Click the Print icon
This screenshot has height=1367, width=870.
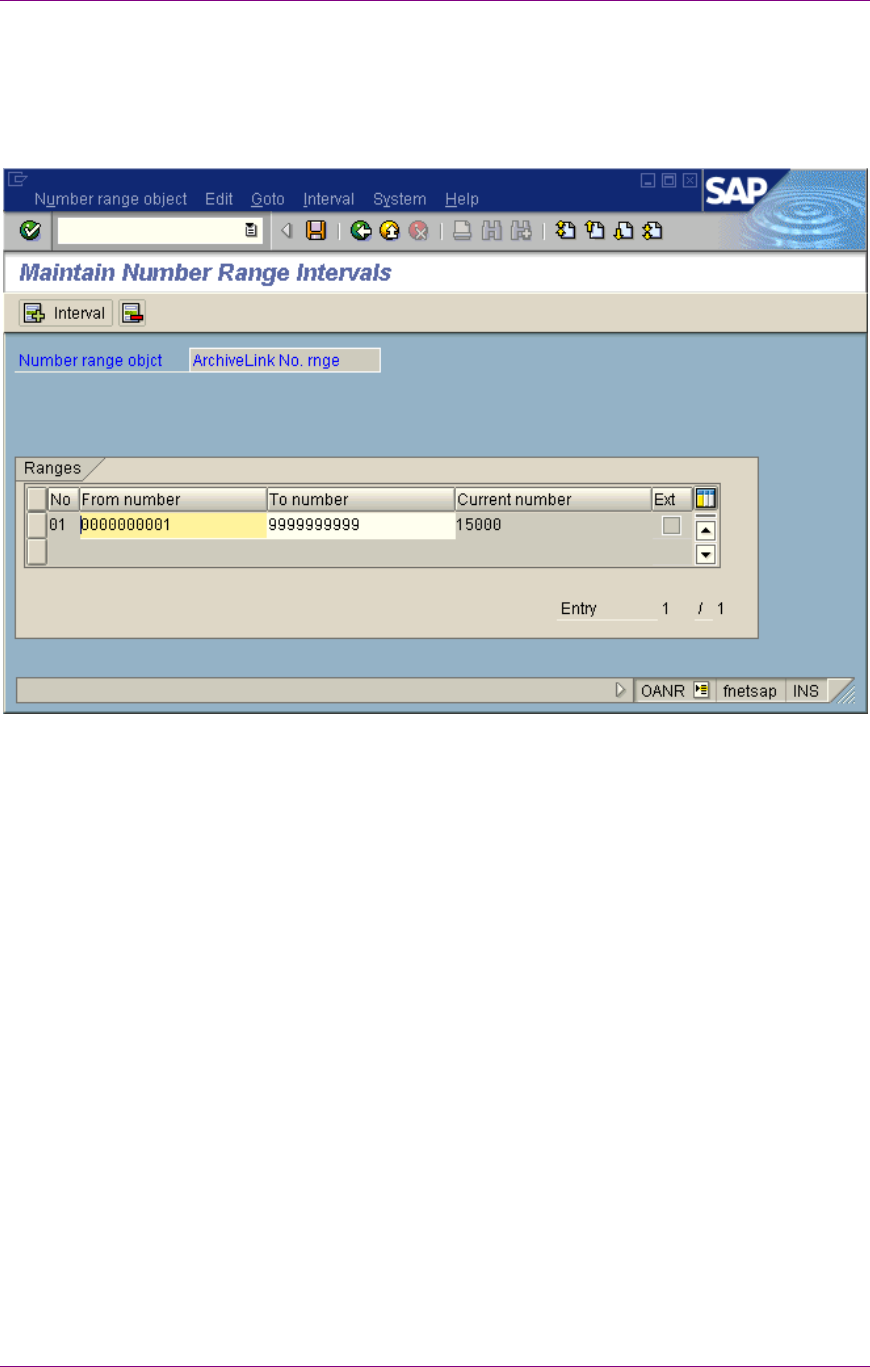462,231
